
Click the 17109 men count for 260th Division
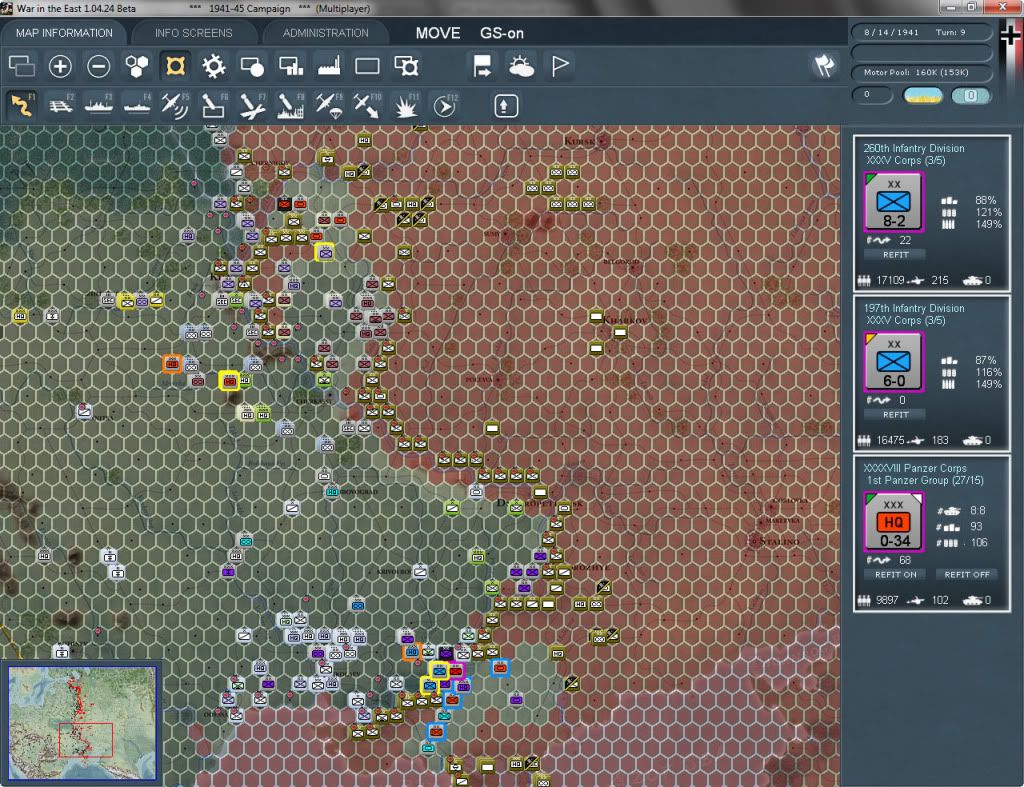(x=889, y=280)
